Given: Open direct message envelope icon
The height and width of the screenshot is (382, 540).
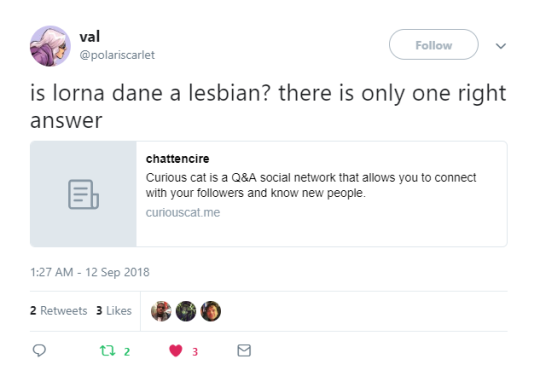Looking at the screenshot, I should 244,350.
